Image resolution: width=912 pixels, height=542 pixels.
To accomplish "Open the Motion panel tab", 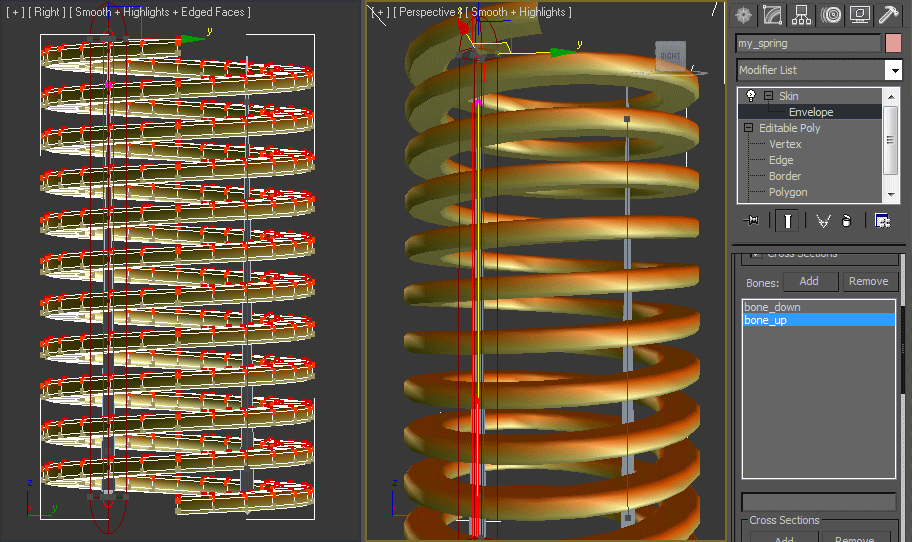I will 830,15.
